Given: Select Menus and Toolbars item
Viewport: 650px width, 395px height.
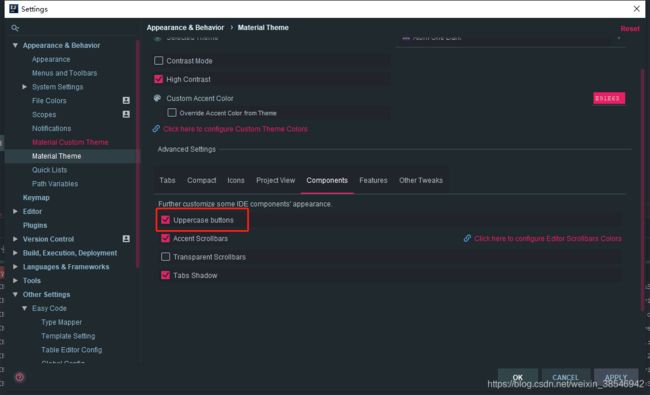Looking at the screenshot, I should [64, 73].
